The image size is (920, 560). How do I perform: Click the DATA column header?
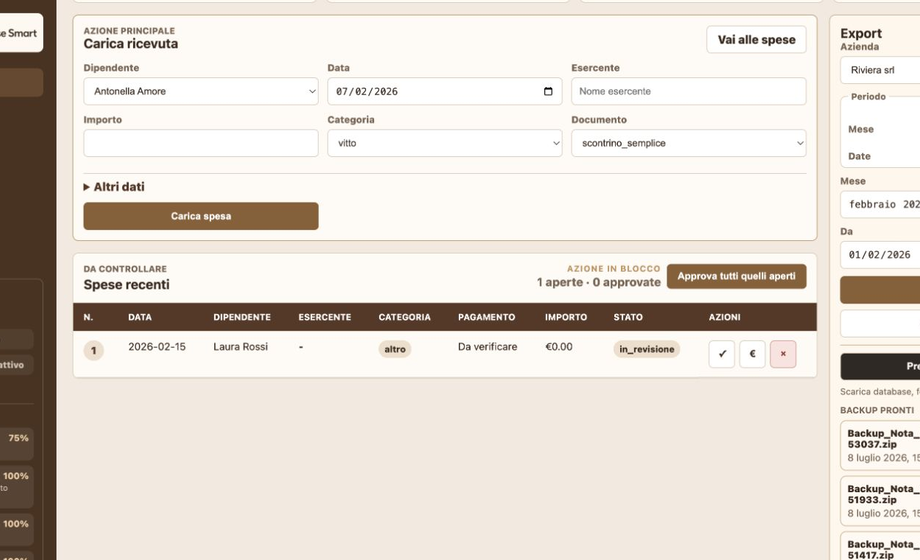(x=140, y=317)
